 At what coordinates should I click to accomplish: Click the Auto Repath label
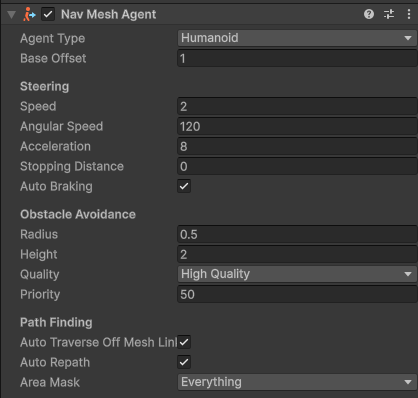click(x=55, y=363)
